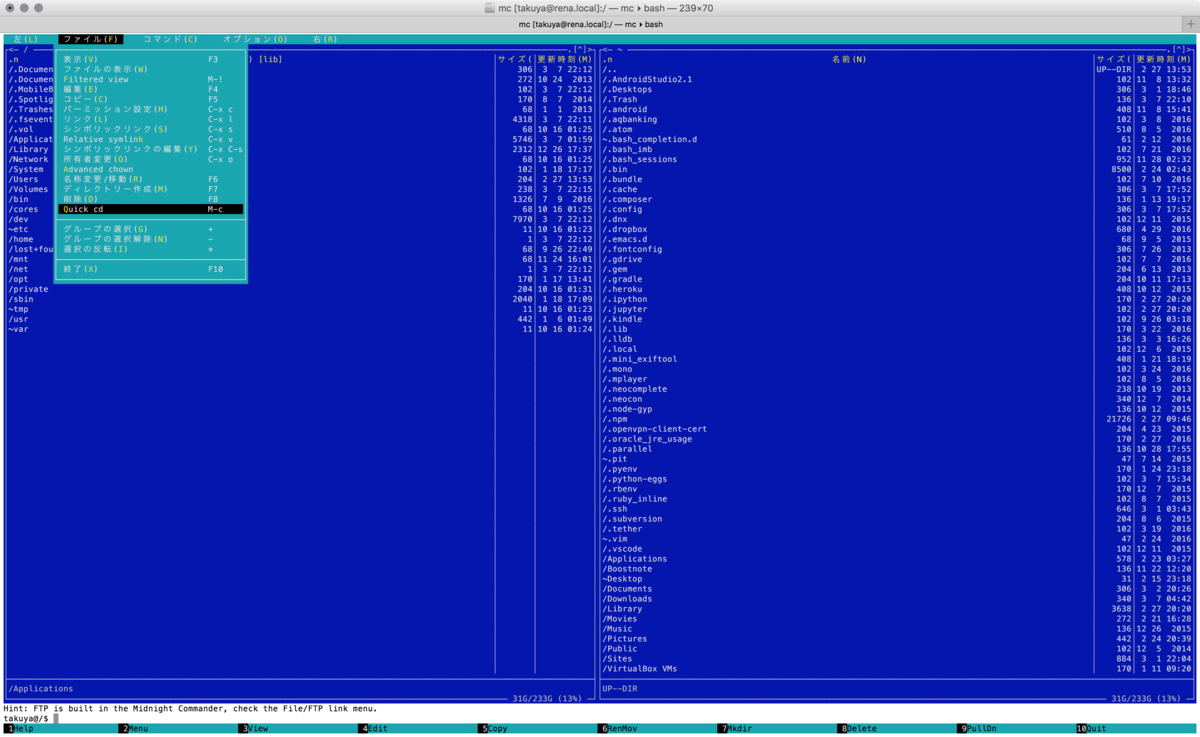Choose 削除(D) delete entry
The image size is (1200, 737).
pyautogui.click(x=150, y=199)
